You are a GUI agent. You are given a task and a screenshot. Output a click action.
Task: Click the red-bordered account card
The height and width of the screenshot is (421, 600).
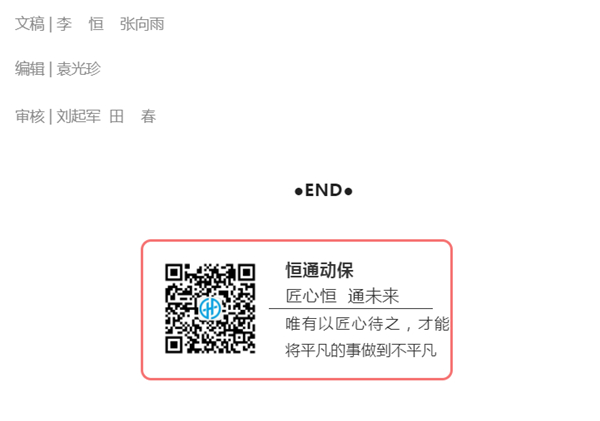pos(297,310)
